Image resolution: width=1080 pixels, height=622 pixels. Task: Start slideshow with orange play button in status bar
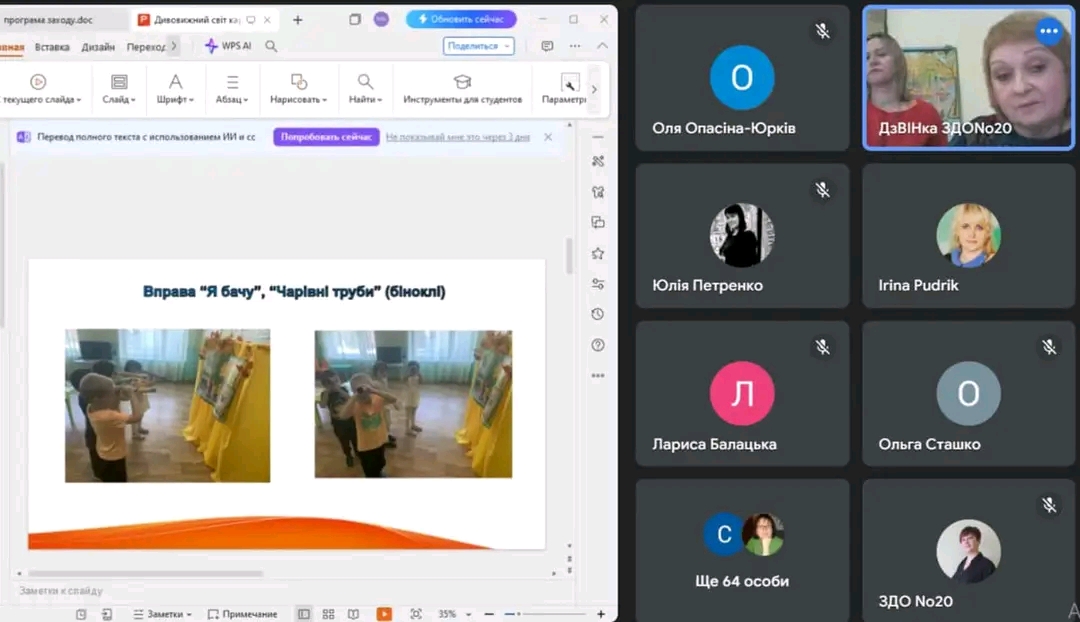[384, 614]
